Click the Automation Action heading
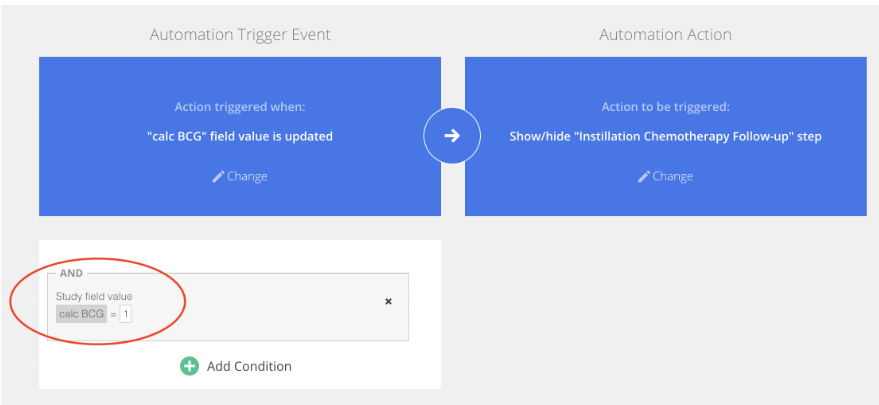Image resolution: width=879 pixels, height=405 pixels. [x=665, y=35]
